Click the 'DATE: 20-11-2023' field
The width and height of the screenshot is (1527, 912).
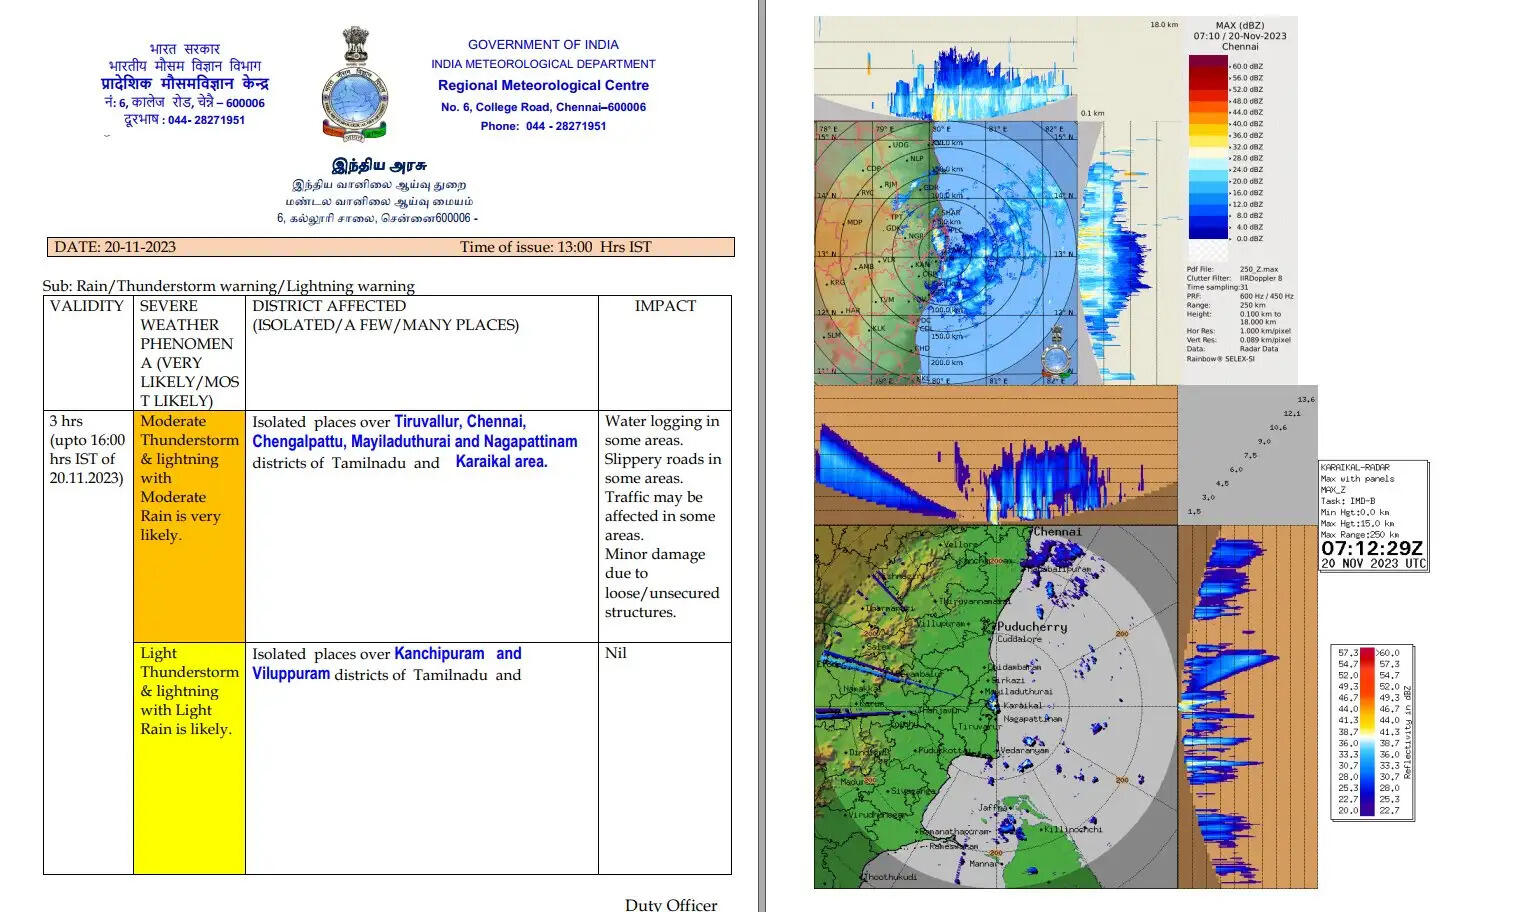click(x=115, y=247)
